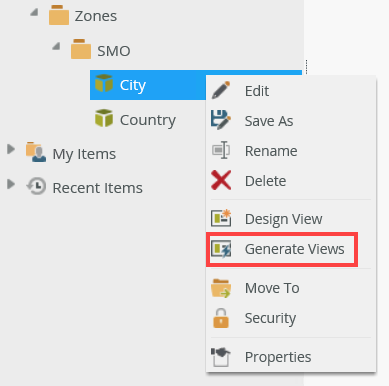Viewport: 389px width, 386px height.
Task: Expand the Recent Items node
Action: coord(11,184)
